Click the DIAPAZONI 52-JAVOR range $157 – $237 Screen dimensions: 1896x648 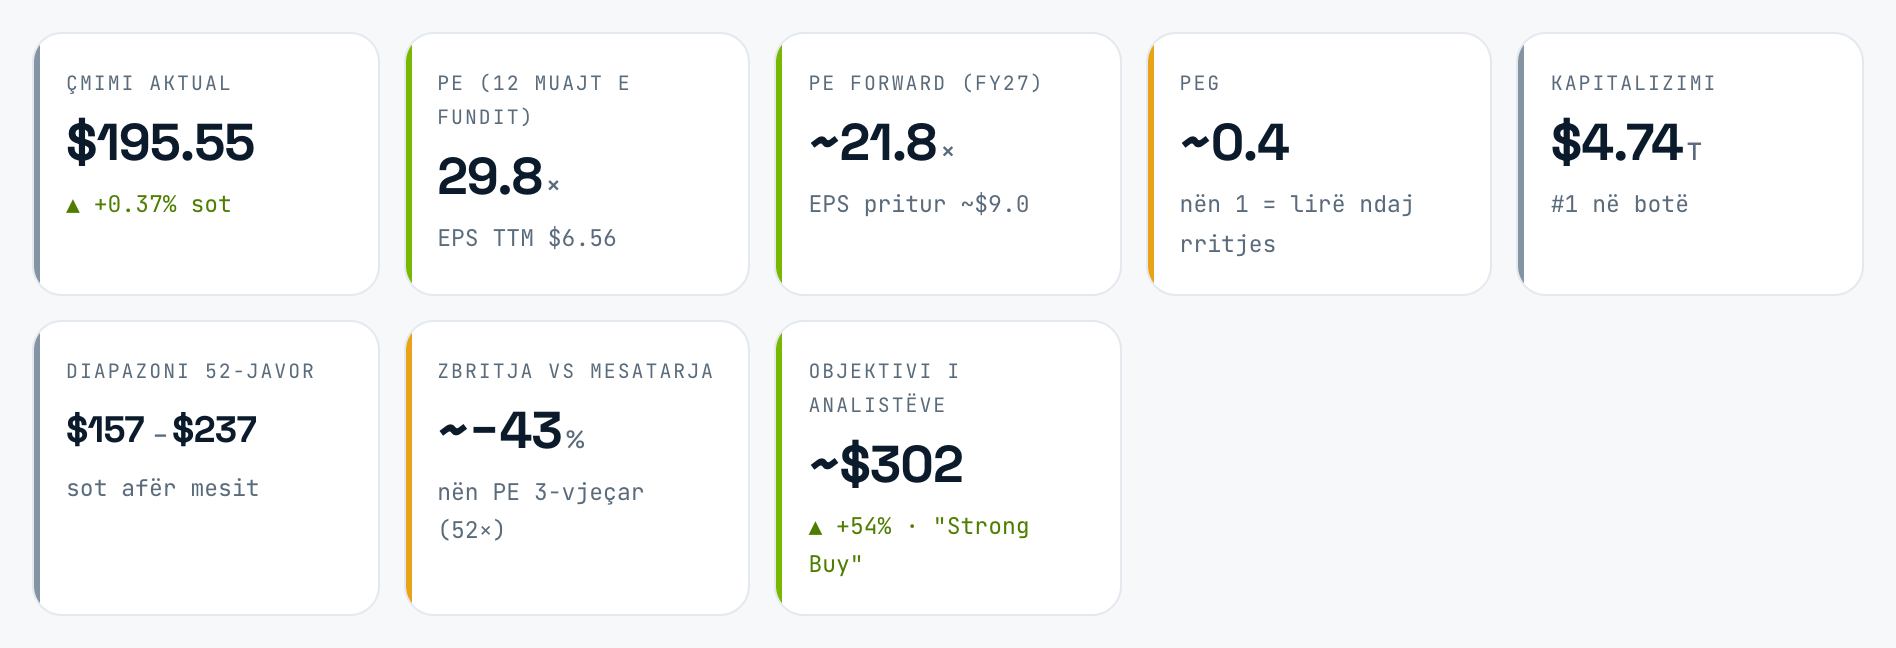pos(161,430)
